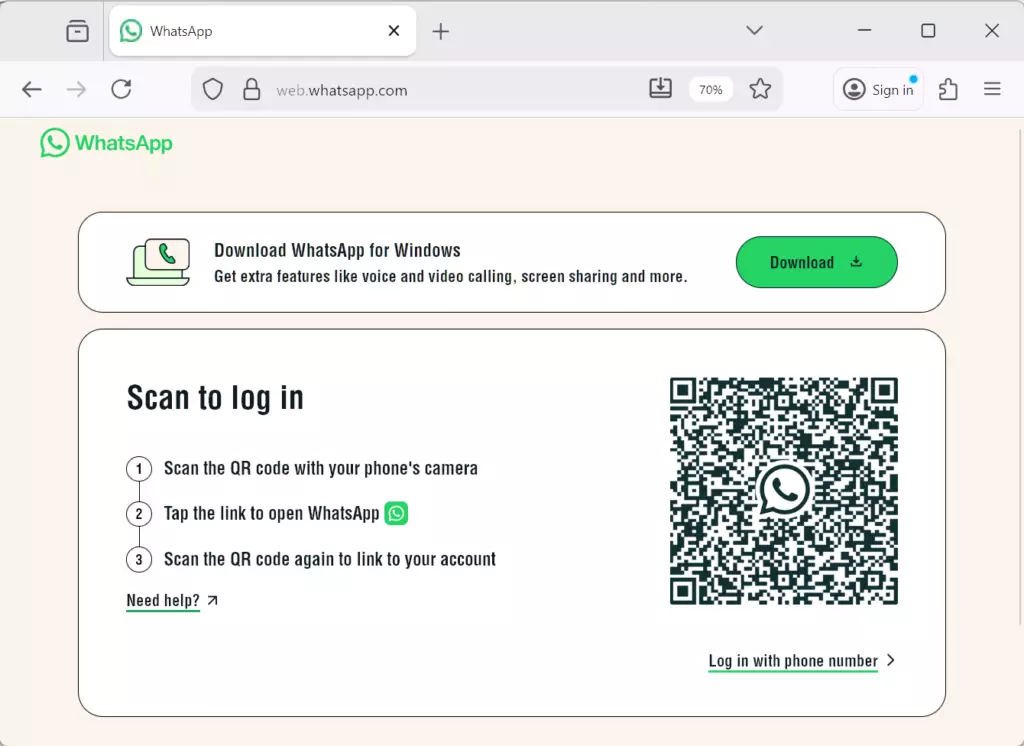Bookmark this page with the star icon

click(760, 90)
